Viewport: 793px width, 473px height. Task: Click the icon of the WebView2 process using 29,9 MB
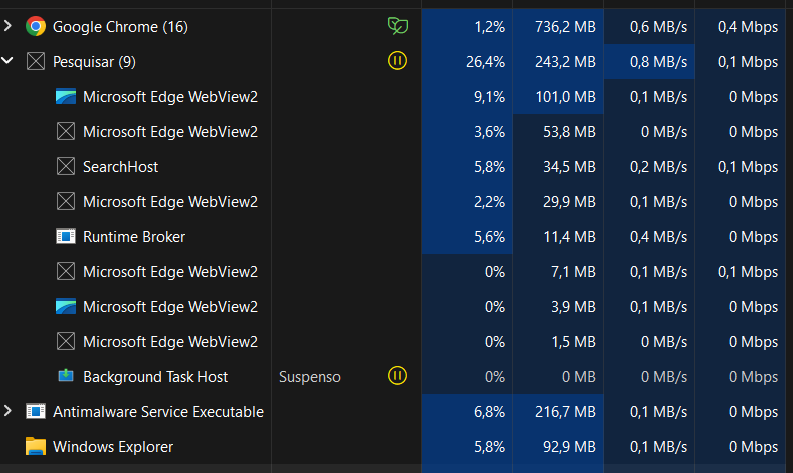click(x=66, y=201)
